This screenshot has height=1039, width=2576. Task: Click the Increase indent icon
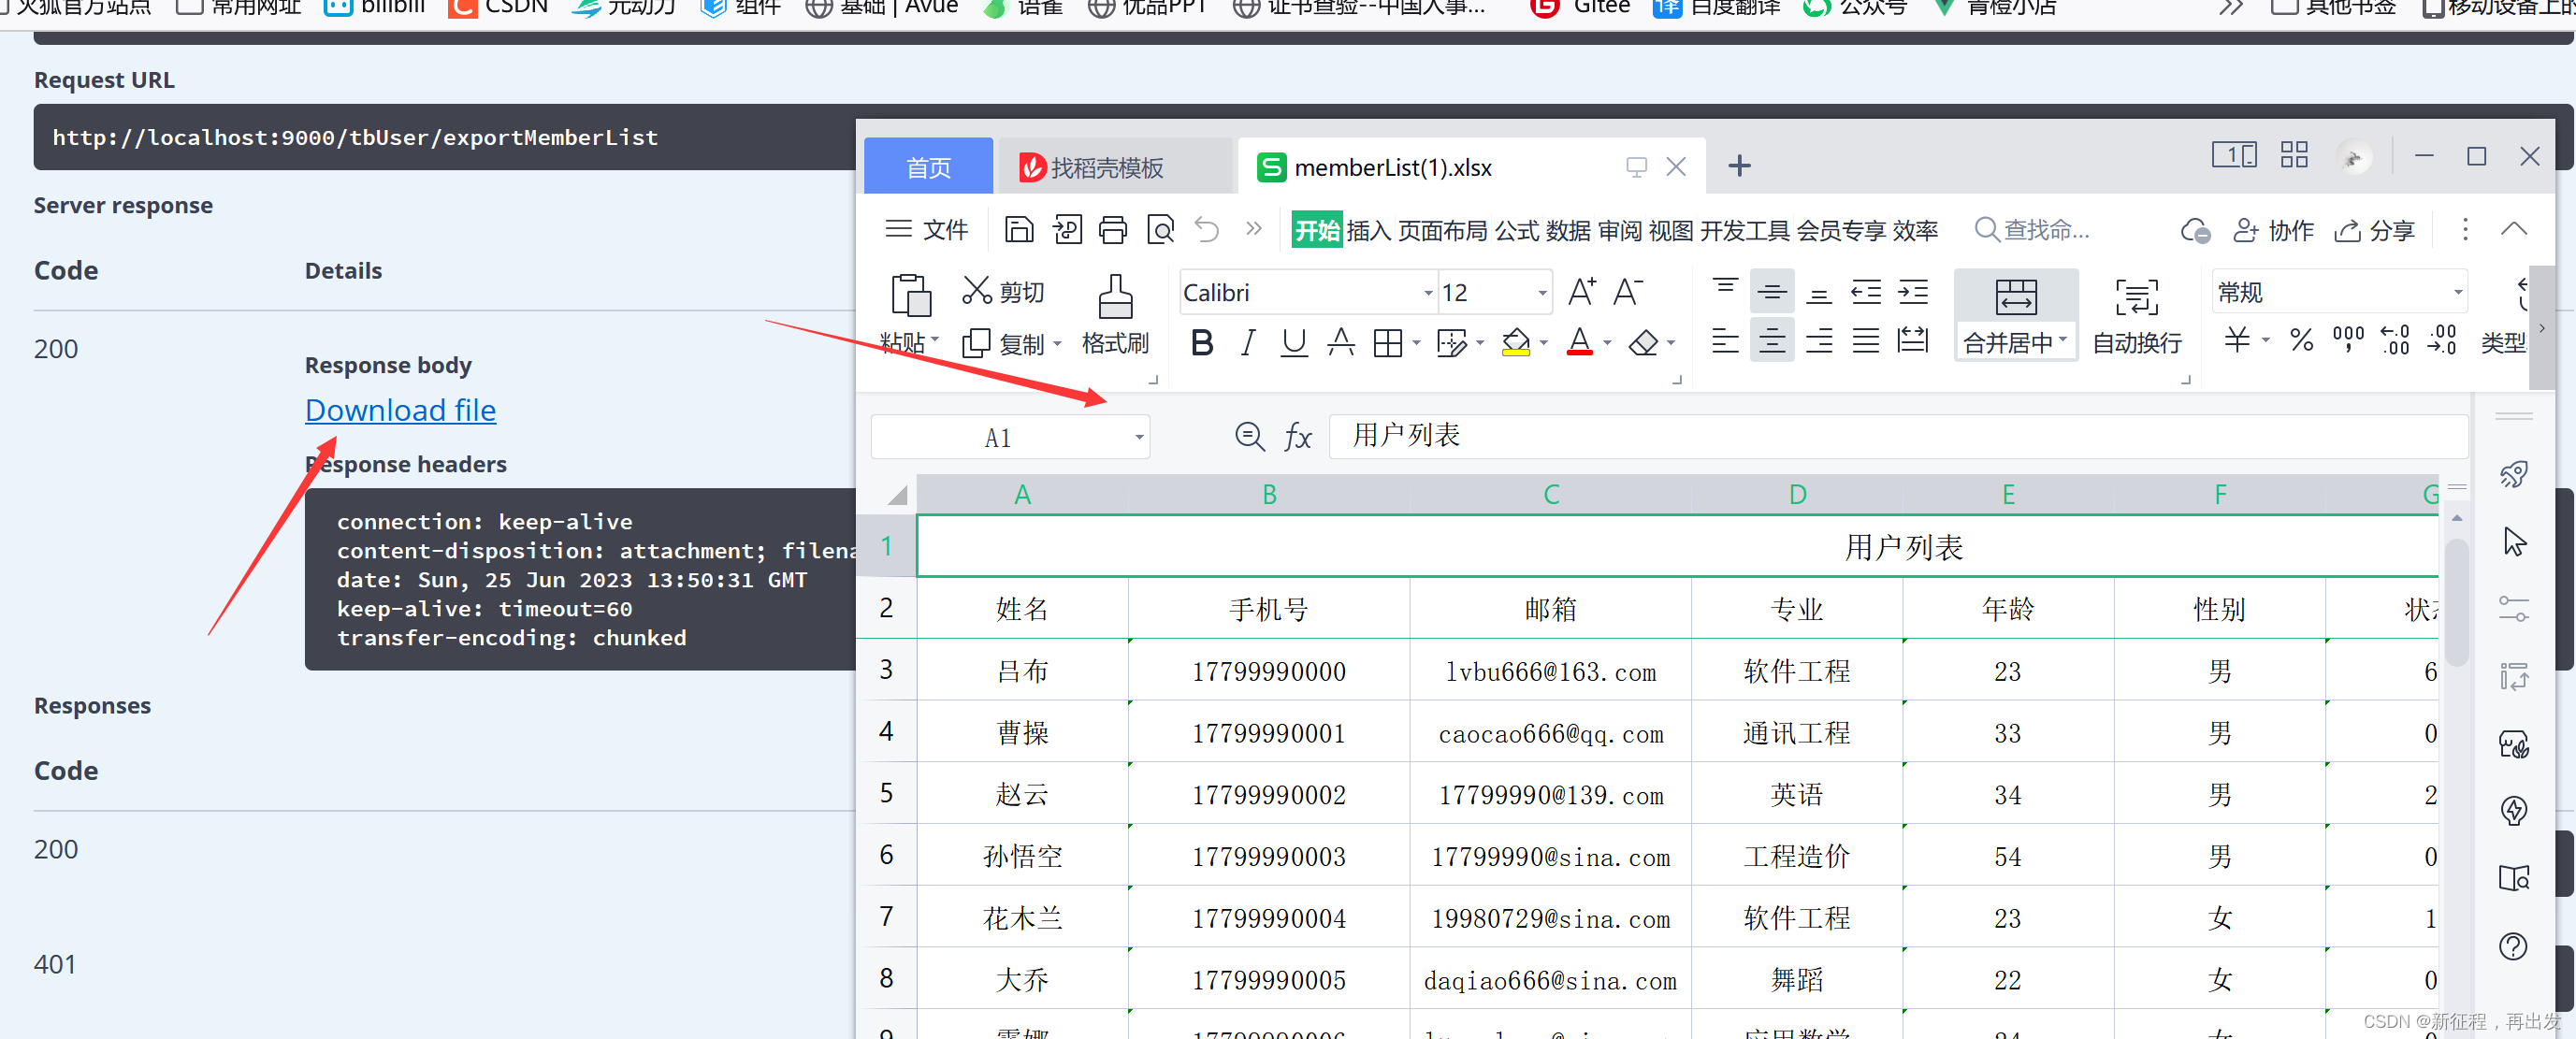[x=1912, y=291]
